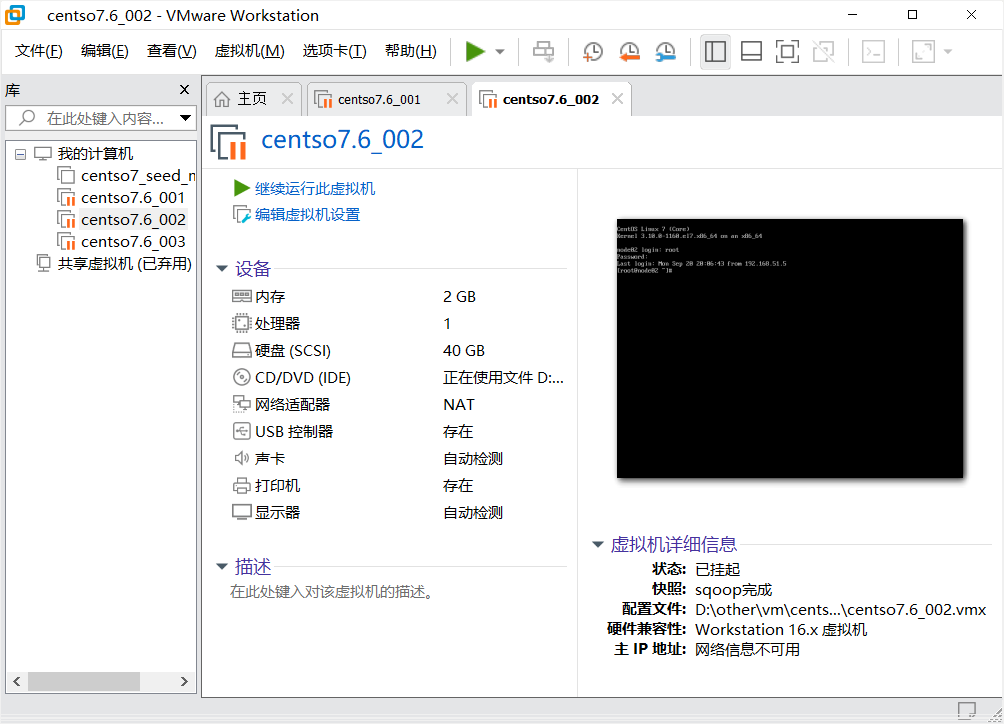This screenshot has height=724, width=1004.
Task: Click the NAT network adapter value
Action: coord(458,405)
